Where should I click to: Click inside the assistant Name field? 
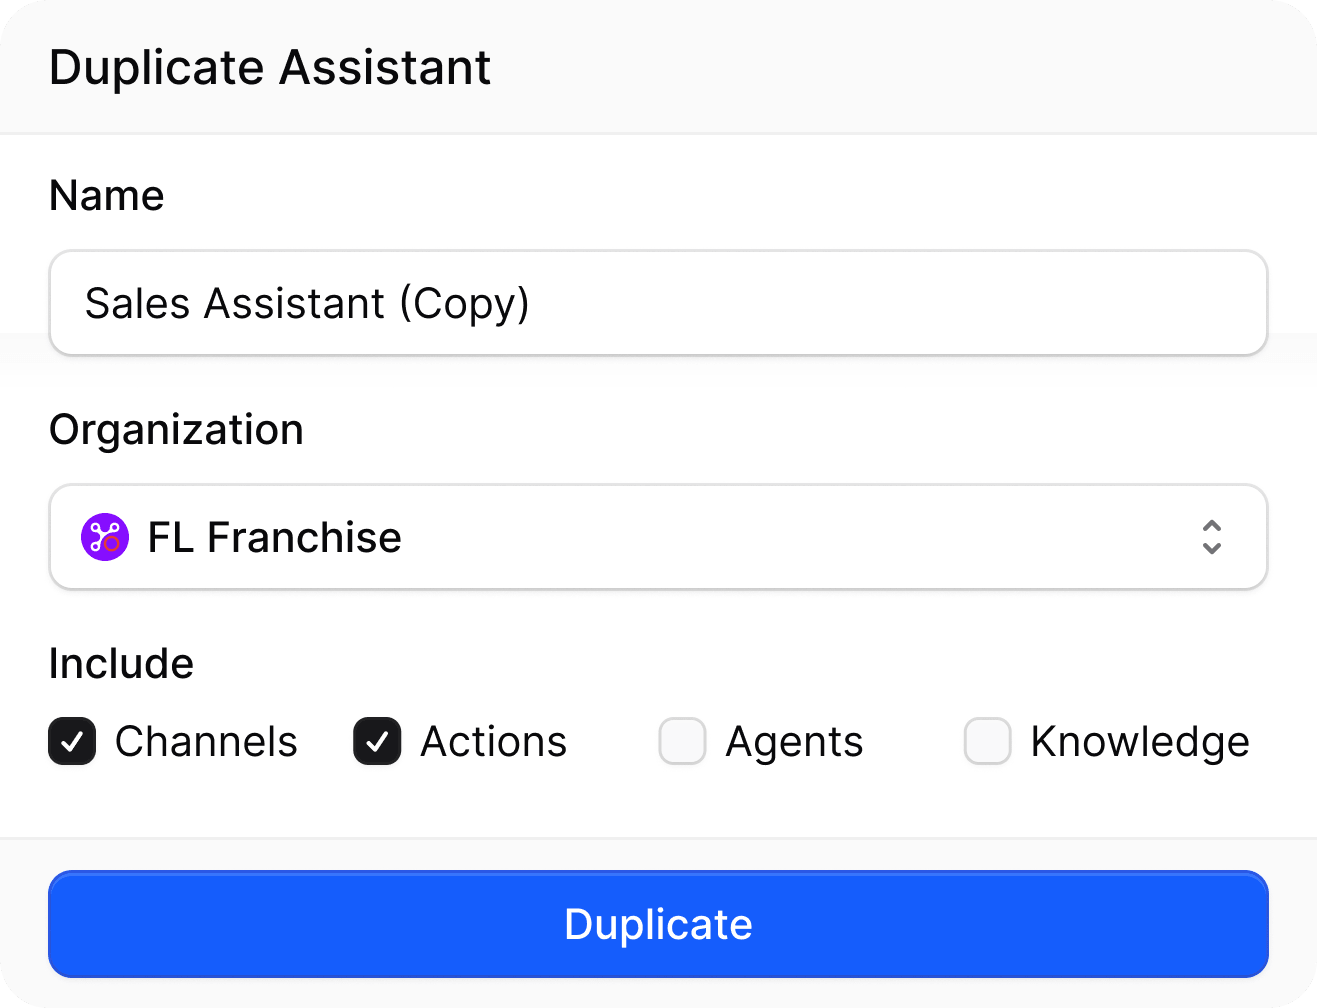tap(658, 303)
